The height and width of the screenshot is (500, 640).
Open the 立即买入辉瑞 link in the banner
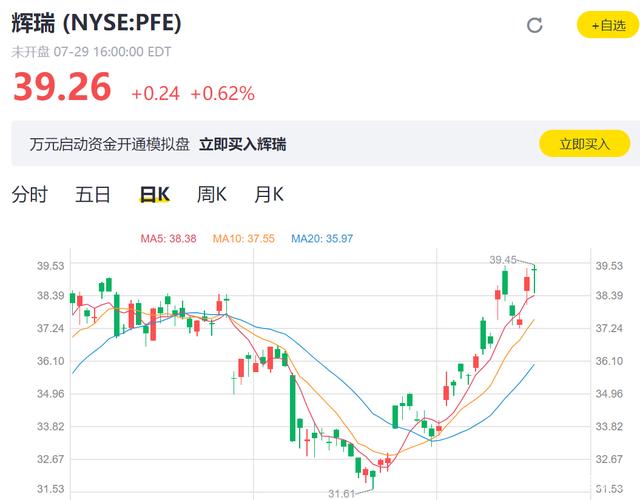point(242,144)
